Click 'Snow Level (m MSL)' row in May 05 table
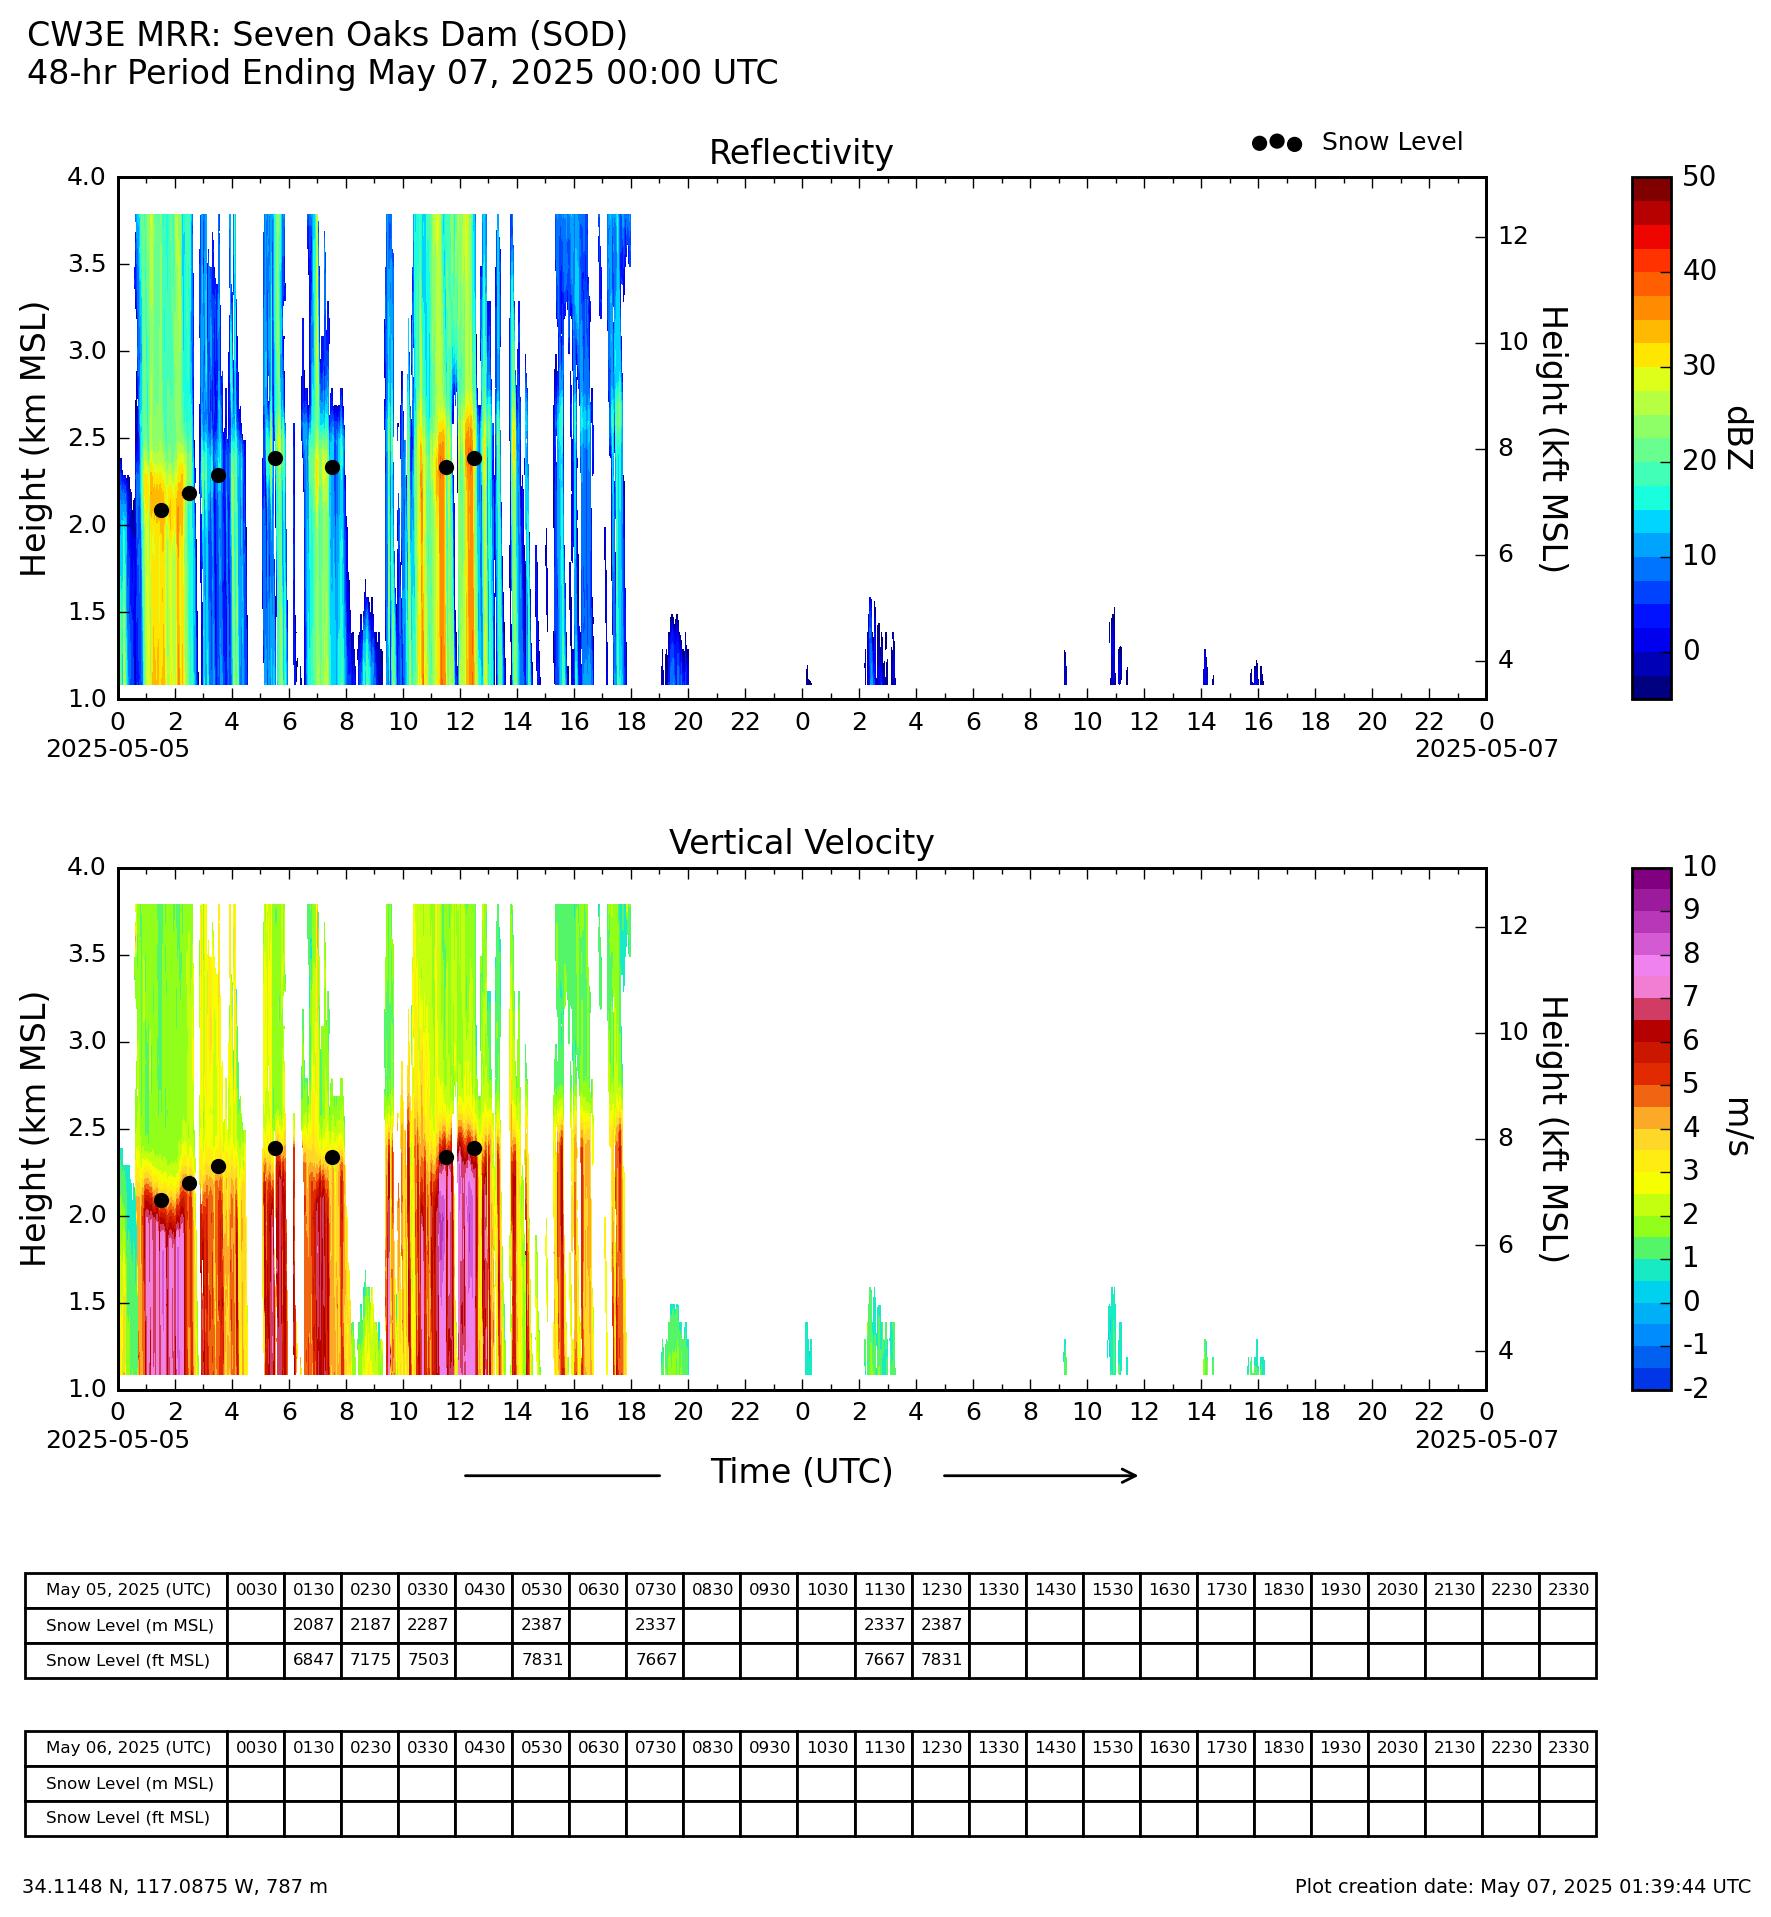1771x1917 pixels. pos(810,1624)
